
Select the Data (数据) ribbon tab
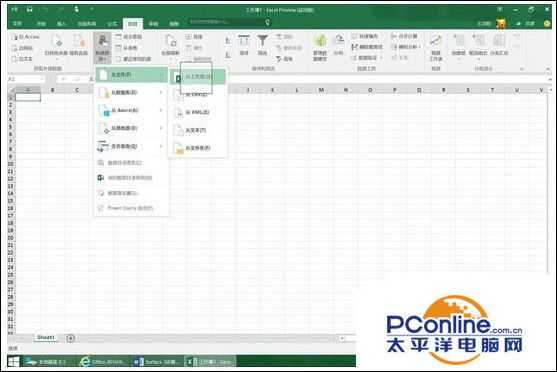(133, 23)
